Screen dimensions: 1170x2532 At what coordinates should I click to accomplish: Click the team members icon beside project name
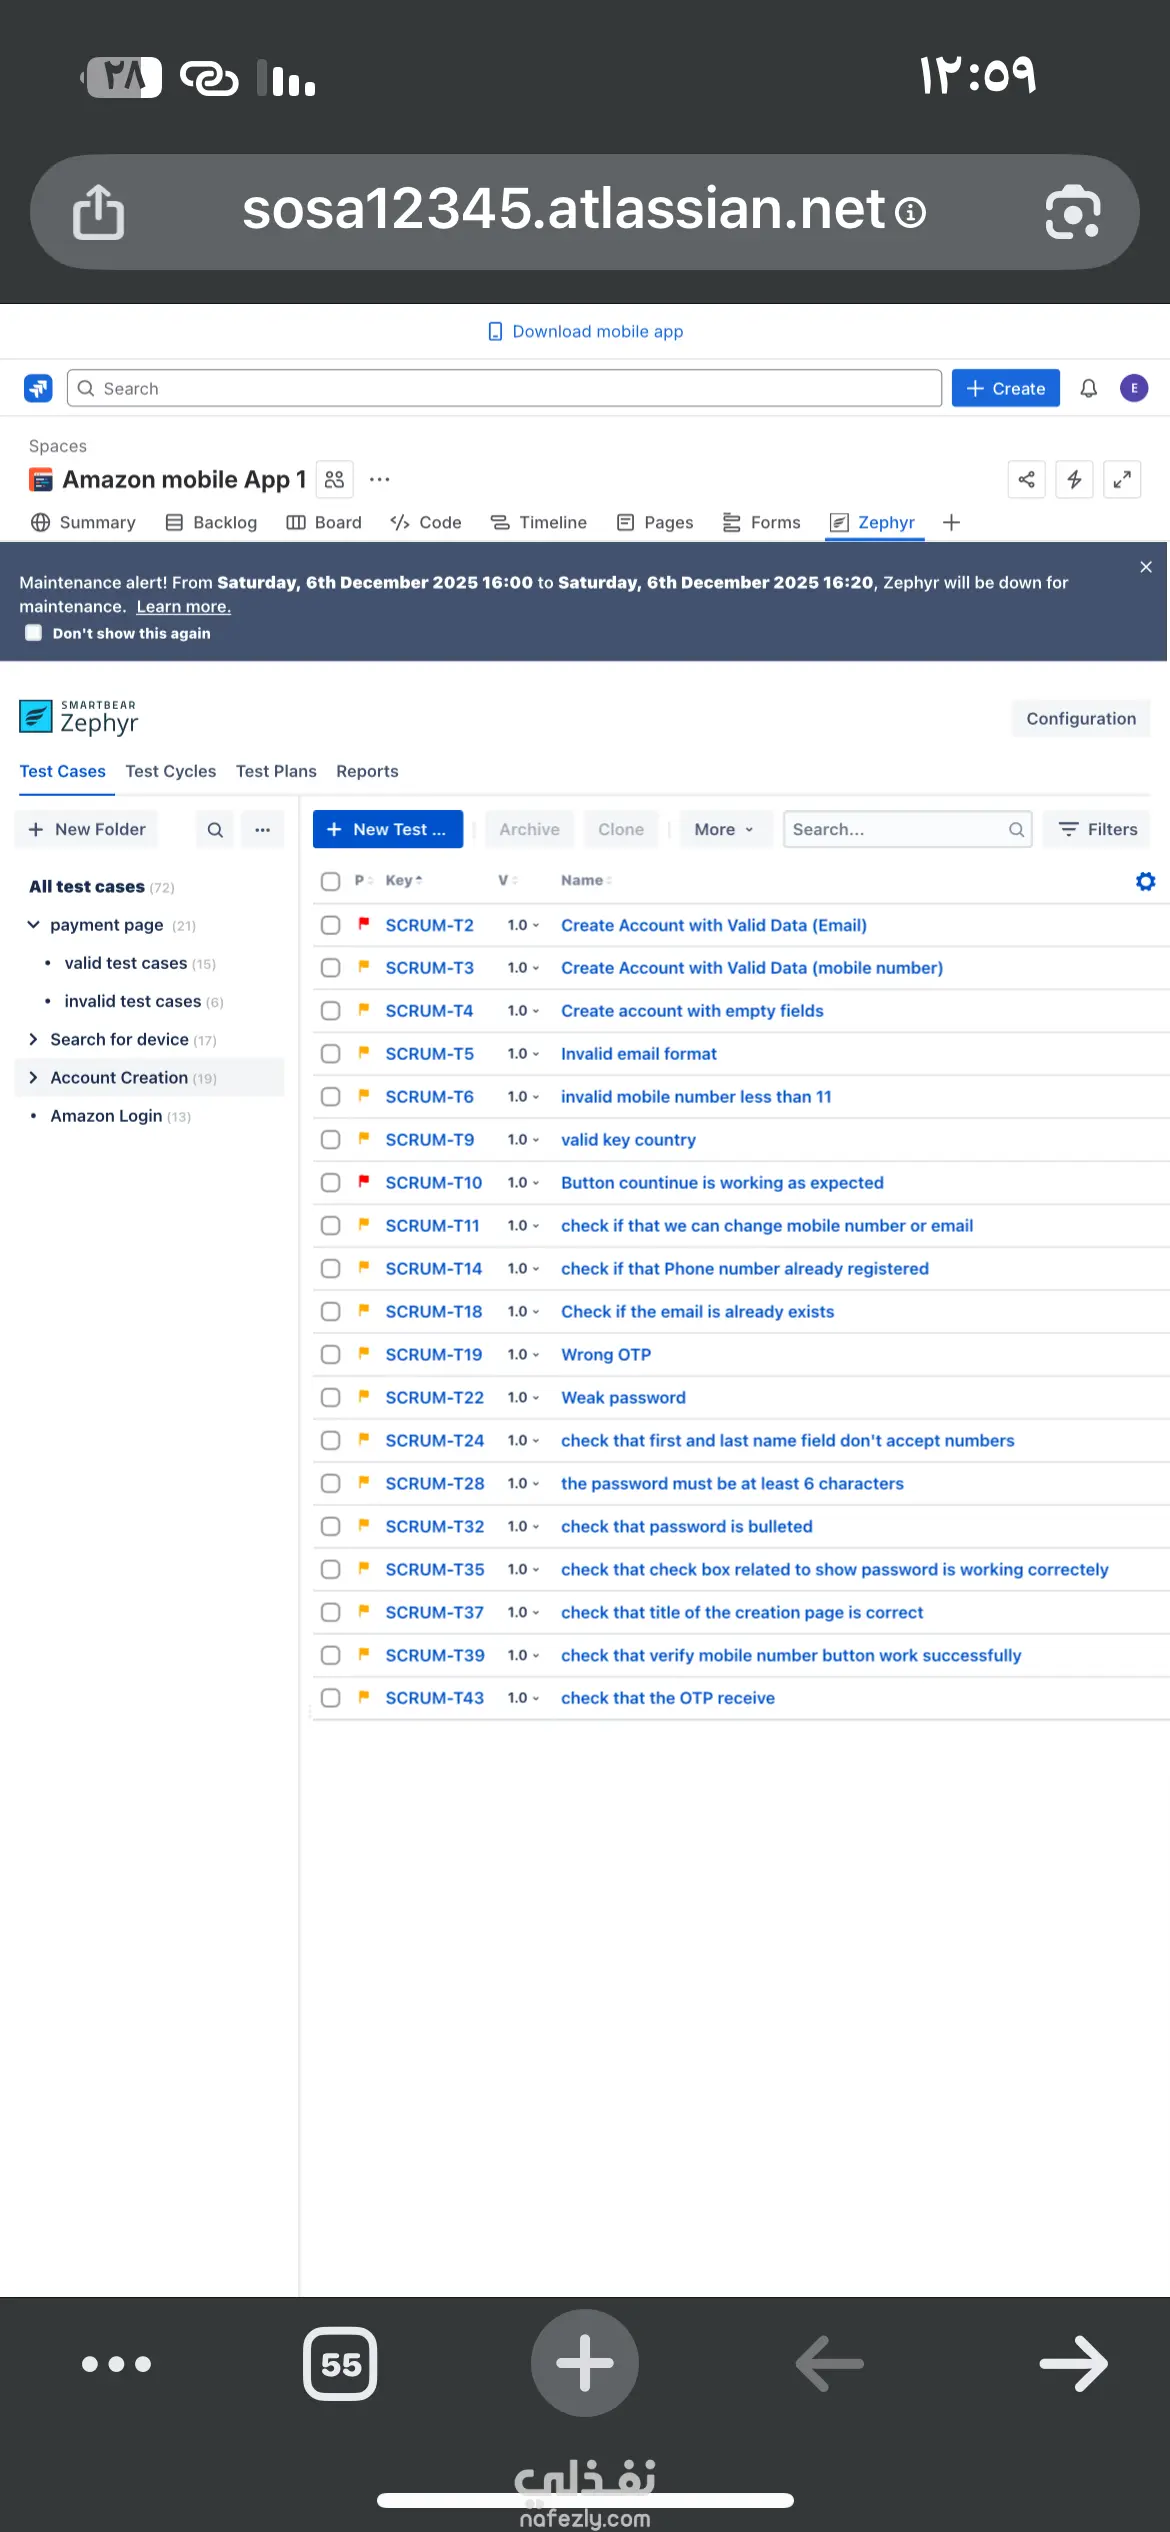coord(335,479)
